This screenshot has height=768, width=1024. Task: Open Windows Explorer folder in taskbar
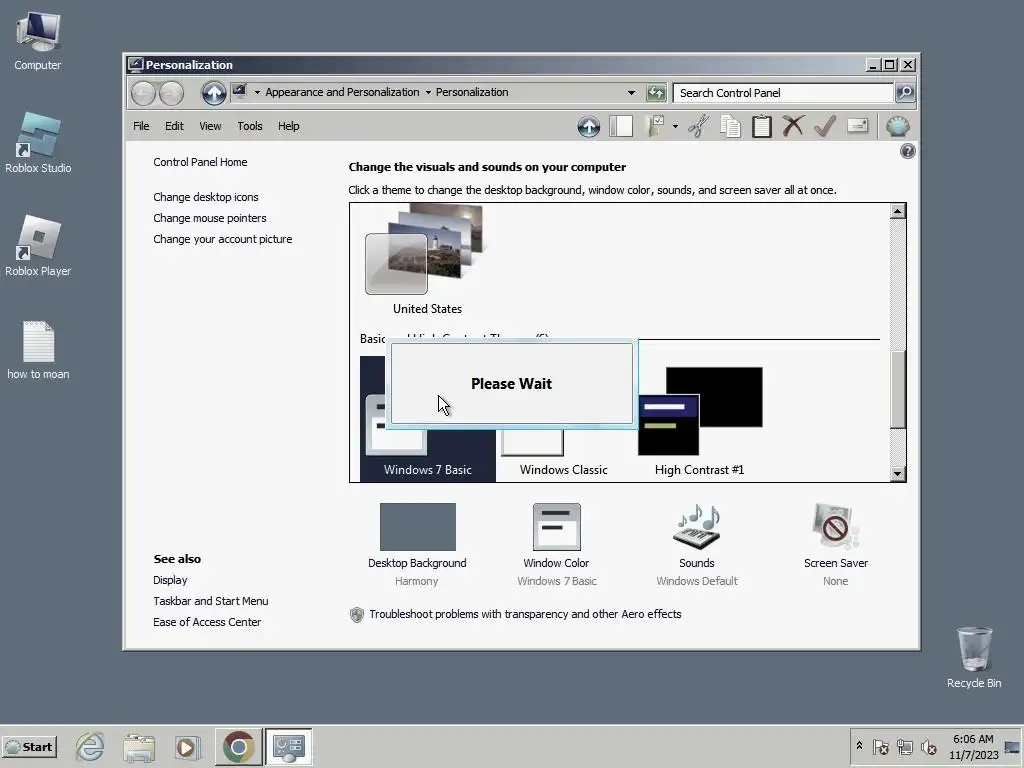(138, 747)
